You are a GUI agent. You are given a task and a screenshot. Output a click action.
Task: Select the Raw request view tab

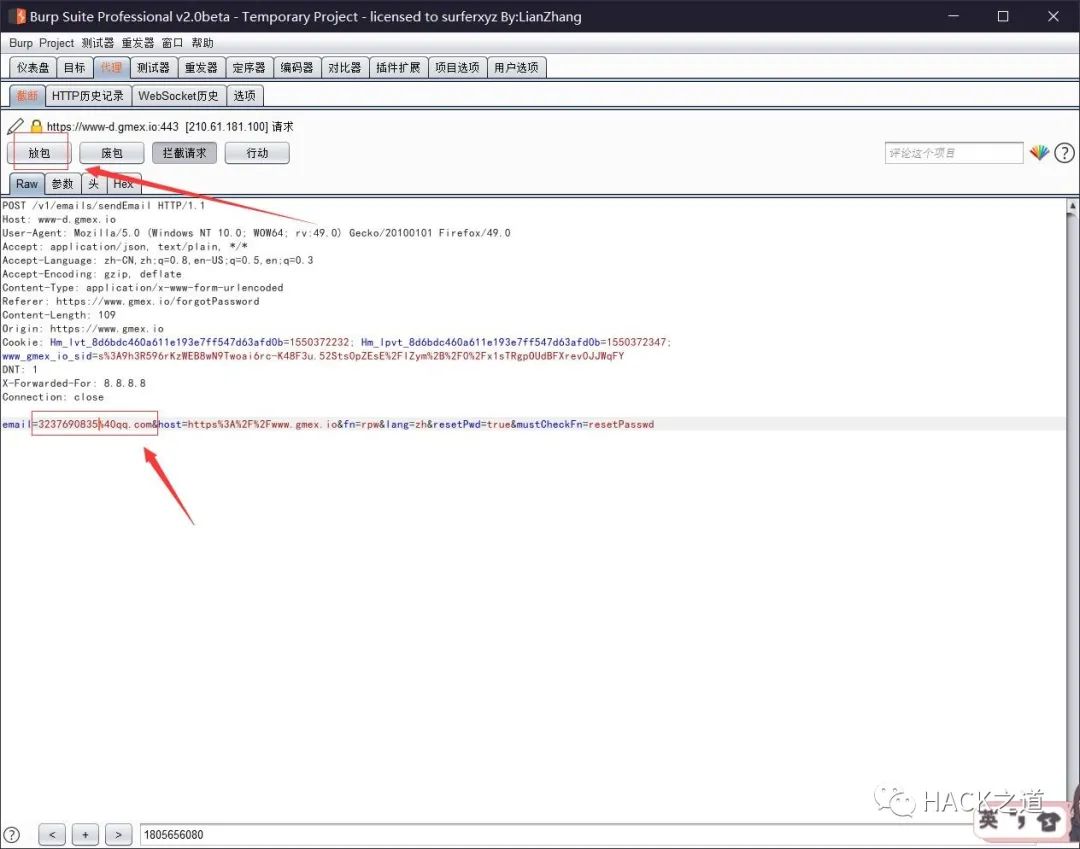coord(27,184)
